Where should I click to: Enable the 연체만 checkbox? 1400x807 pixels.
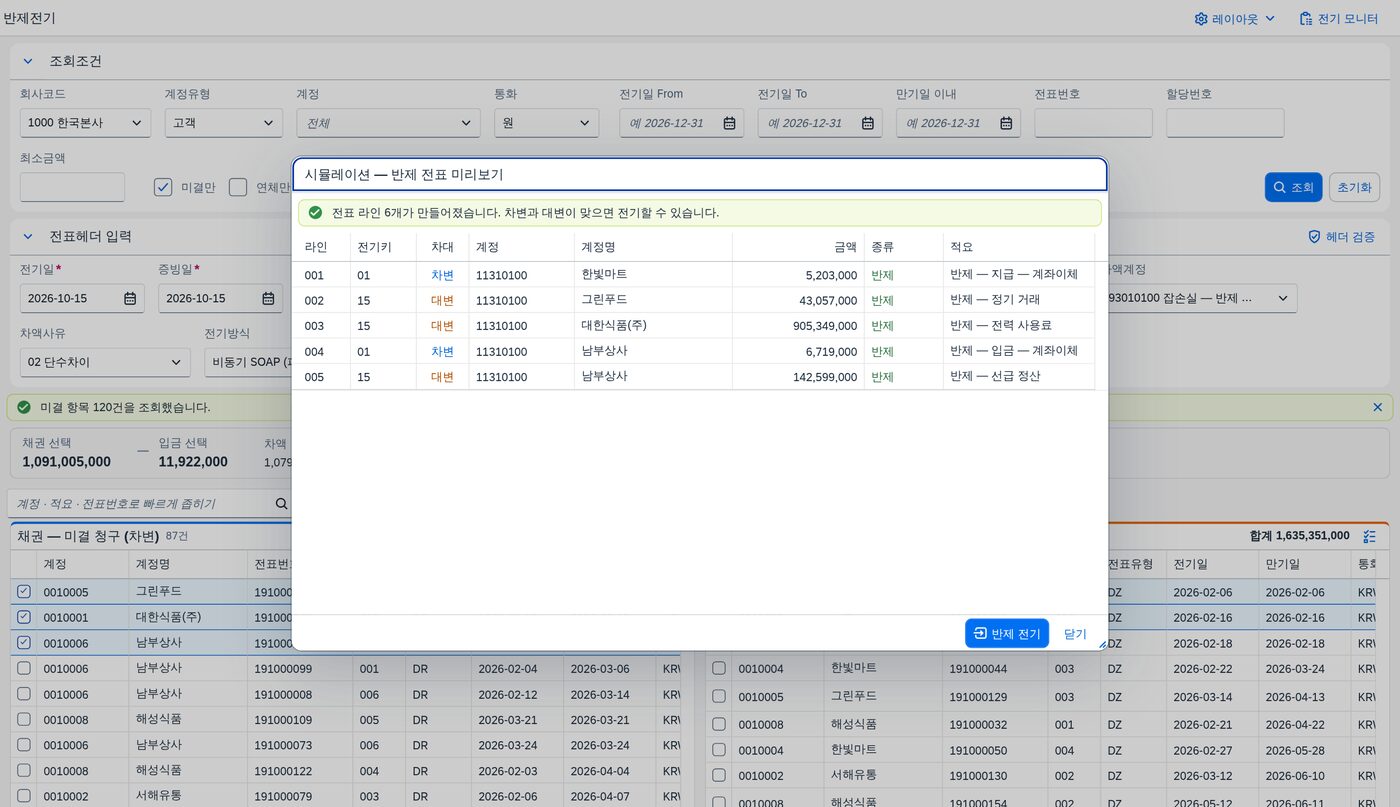238,187
